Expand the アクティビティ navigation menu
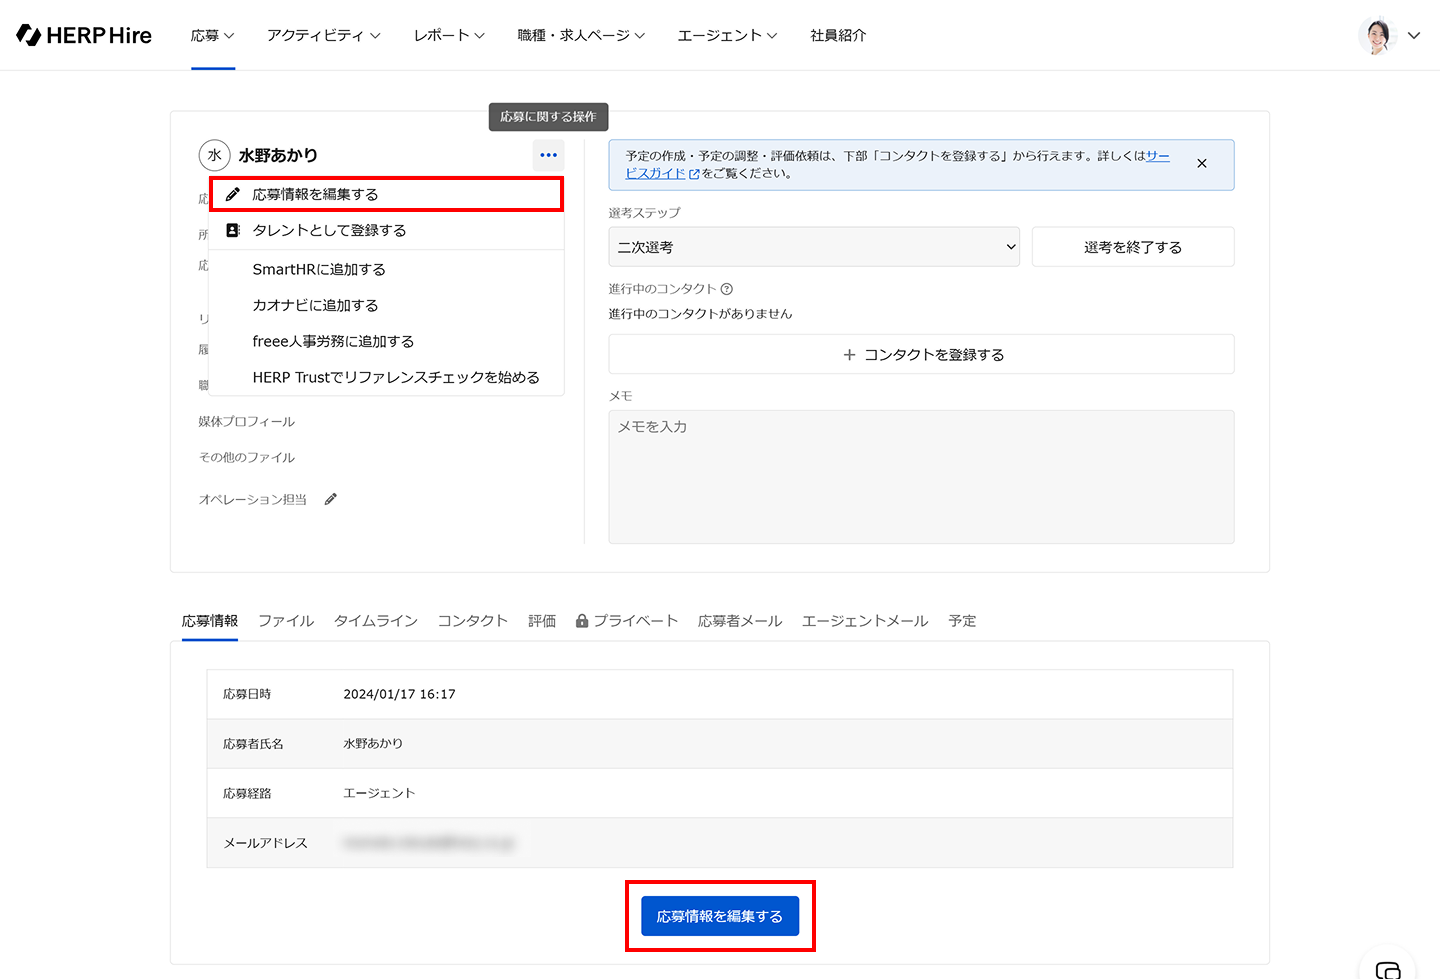 click(324, 35)
